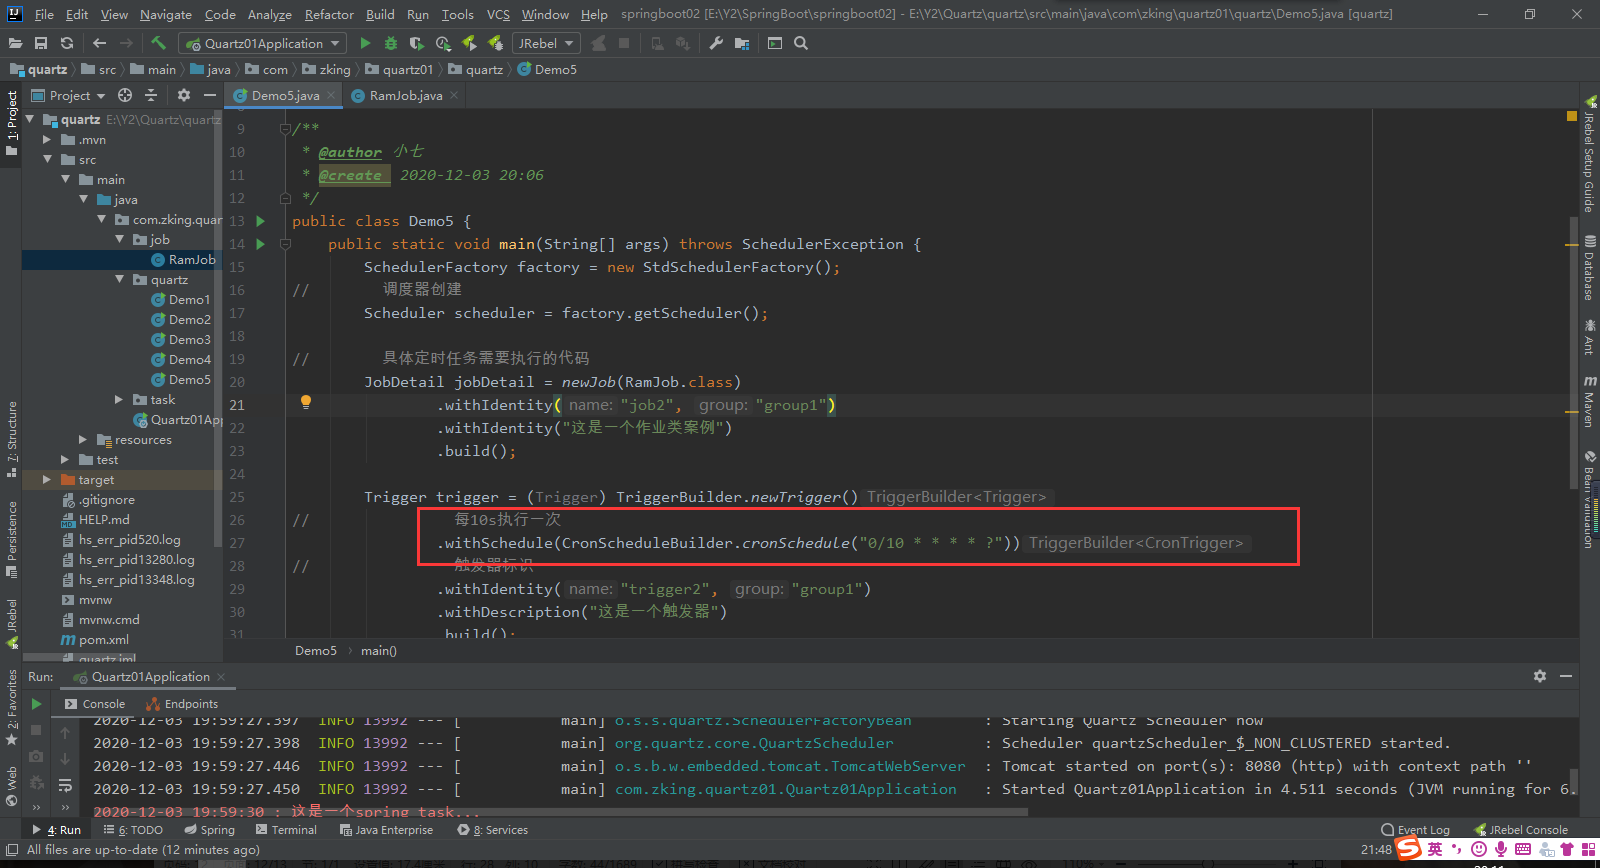Collapse the job package node
This screenshot has width=1600, height=868.
pyautogui.click(x=120, y=240)
